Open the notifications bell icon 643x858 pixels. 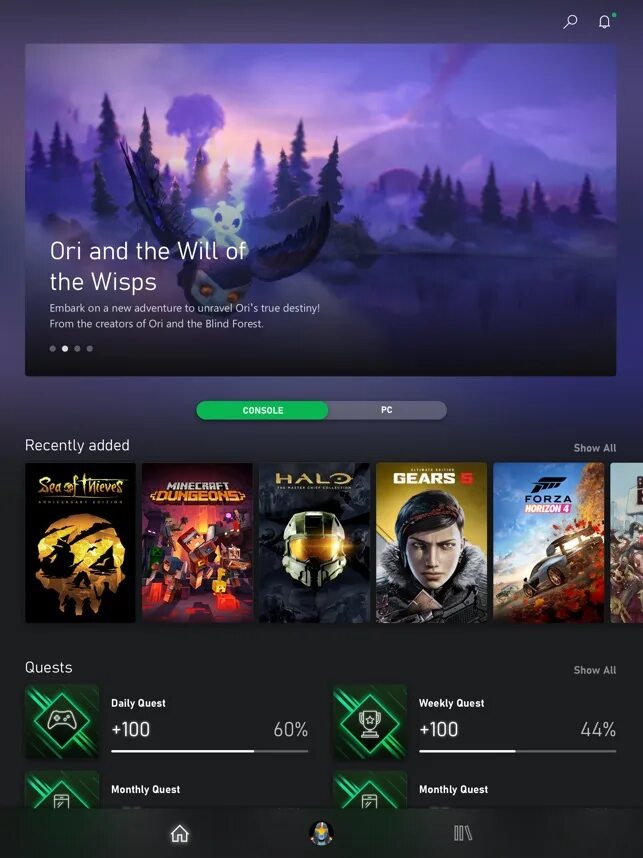point(605,21)
